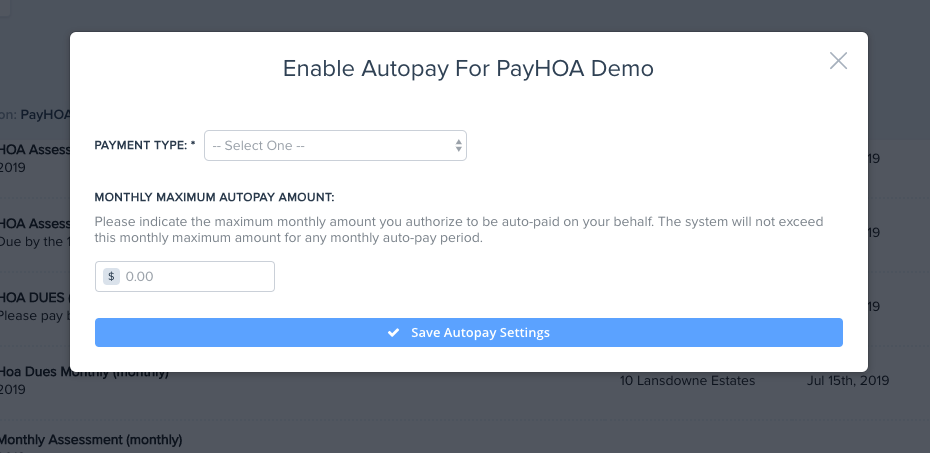The width and height of the screenshot is (930, 453).
Task: Click the 'PAYMENT TYPE' label
Action: click(144, 146)
